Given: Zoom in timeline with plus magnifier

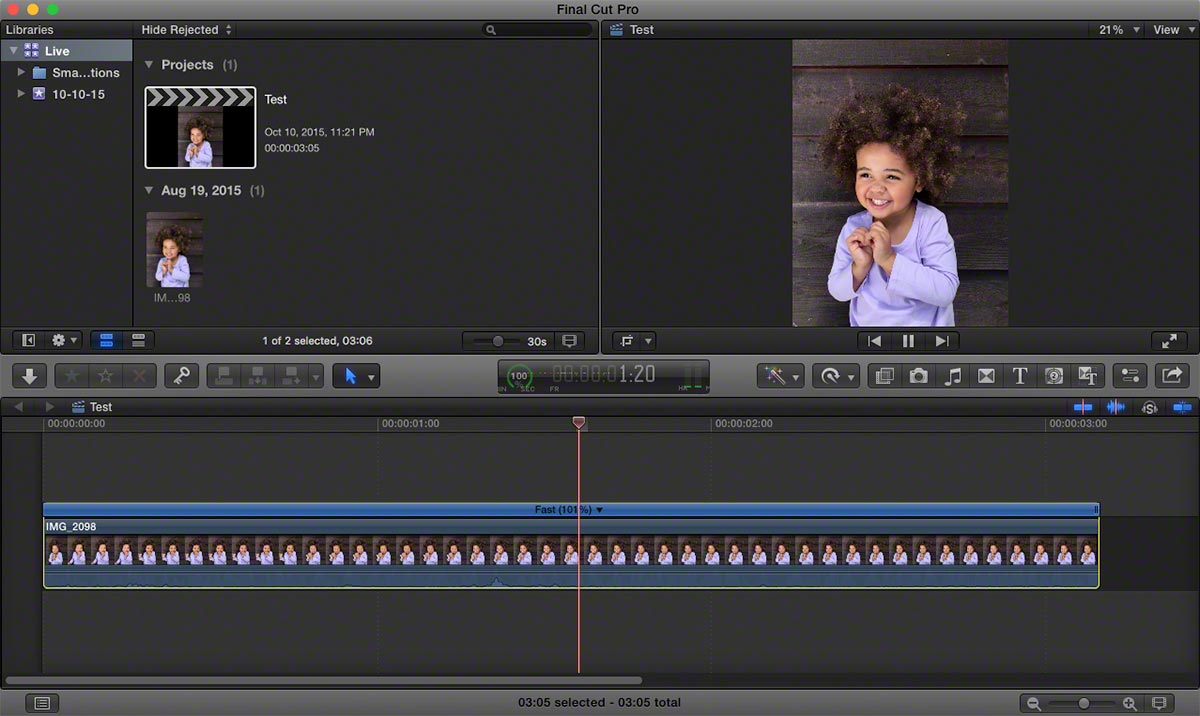Looking at the screenshot, I should [1129, 704].
